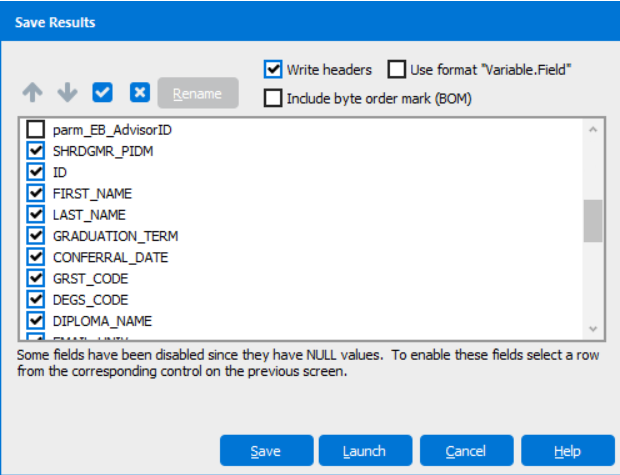The image size is (620, 475).
Task: Uncheck the LAST_NAME field
Action: pyautogui.click(x=36, y=214)
